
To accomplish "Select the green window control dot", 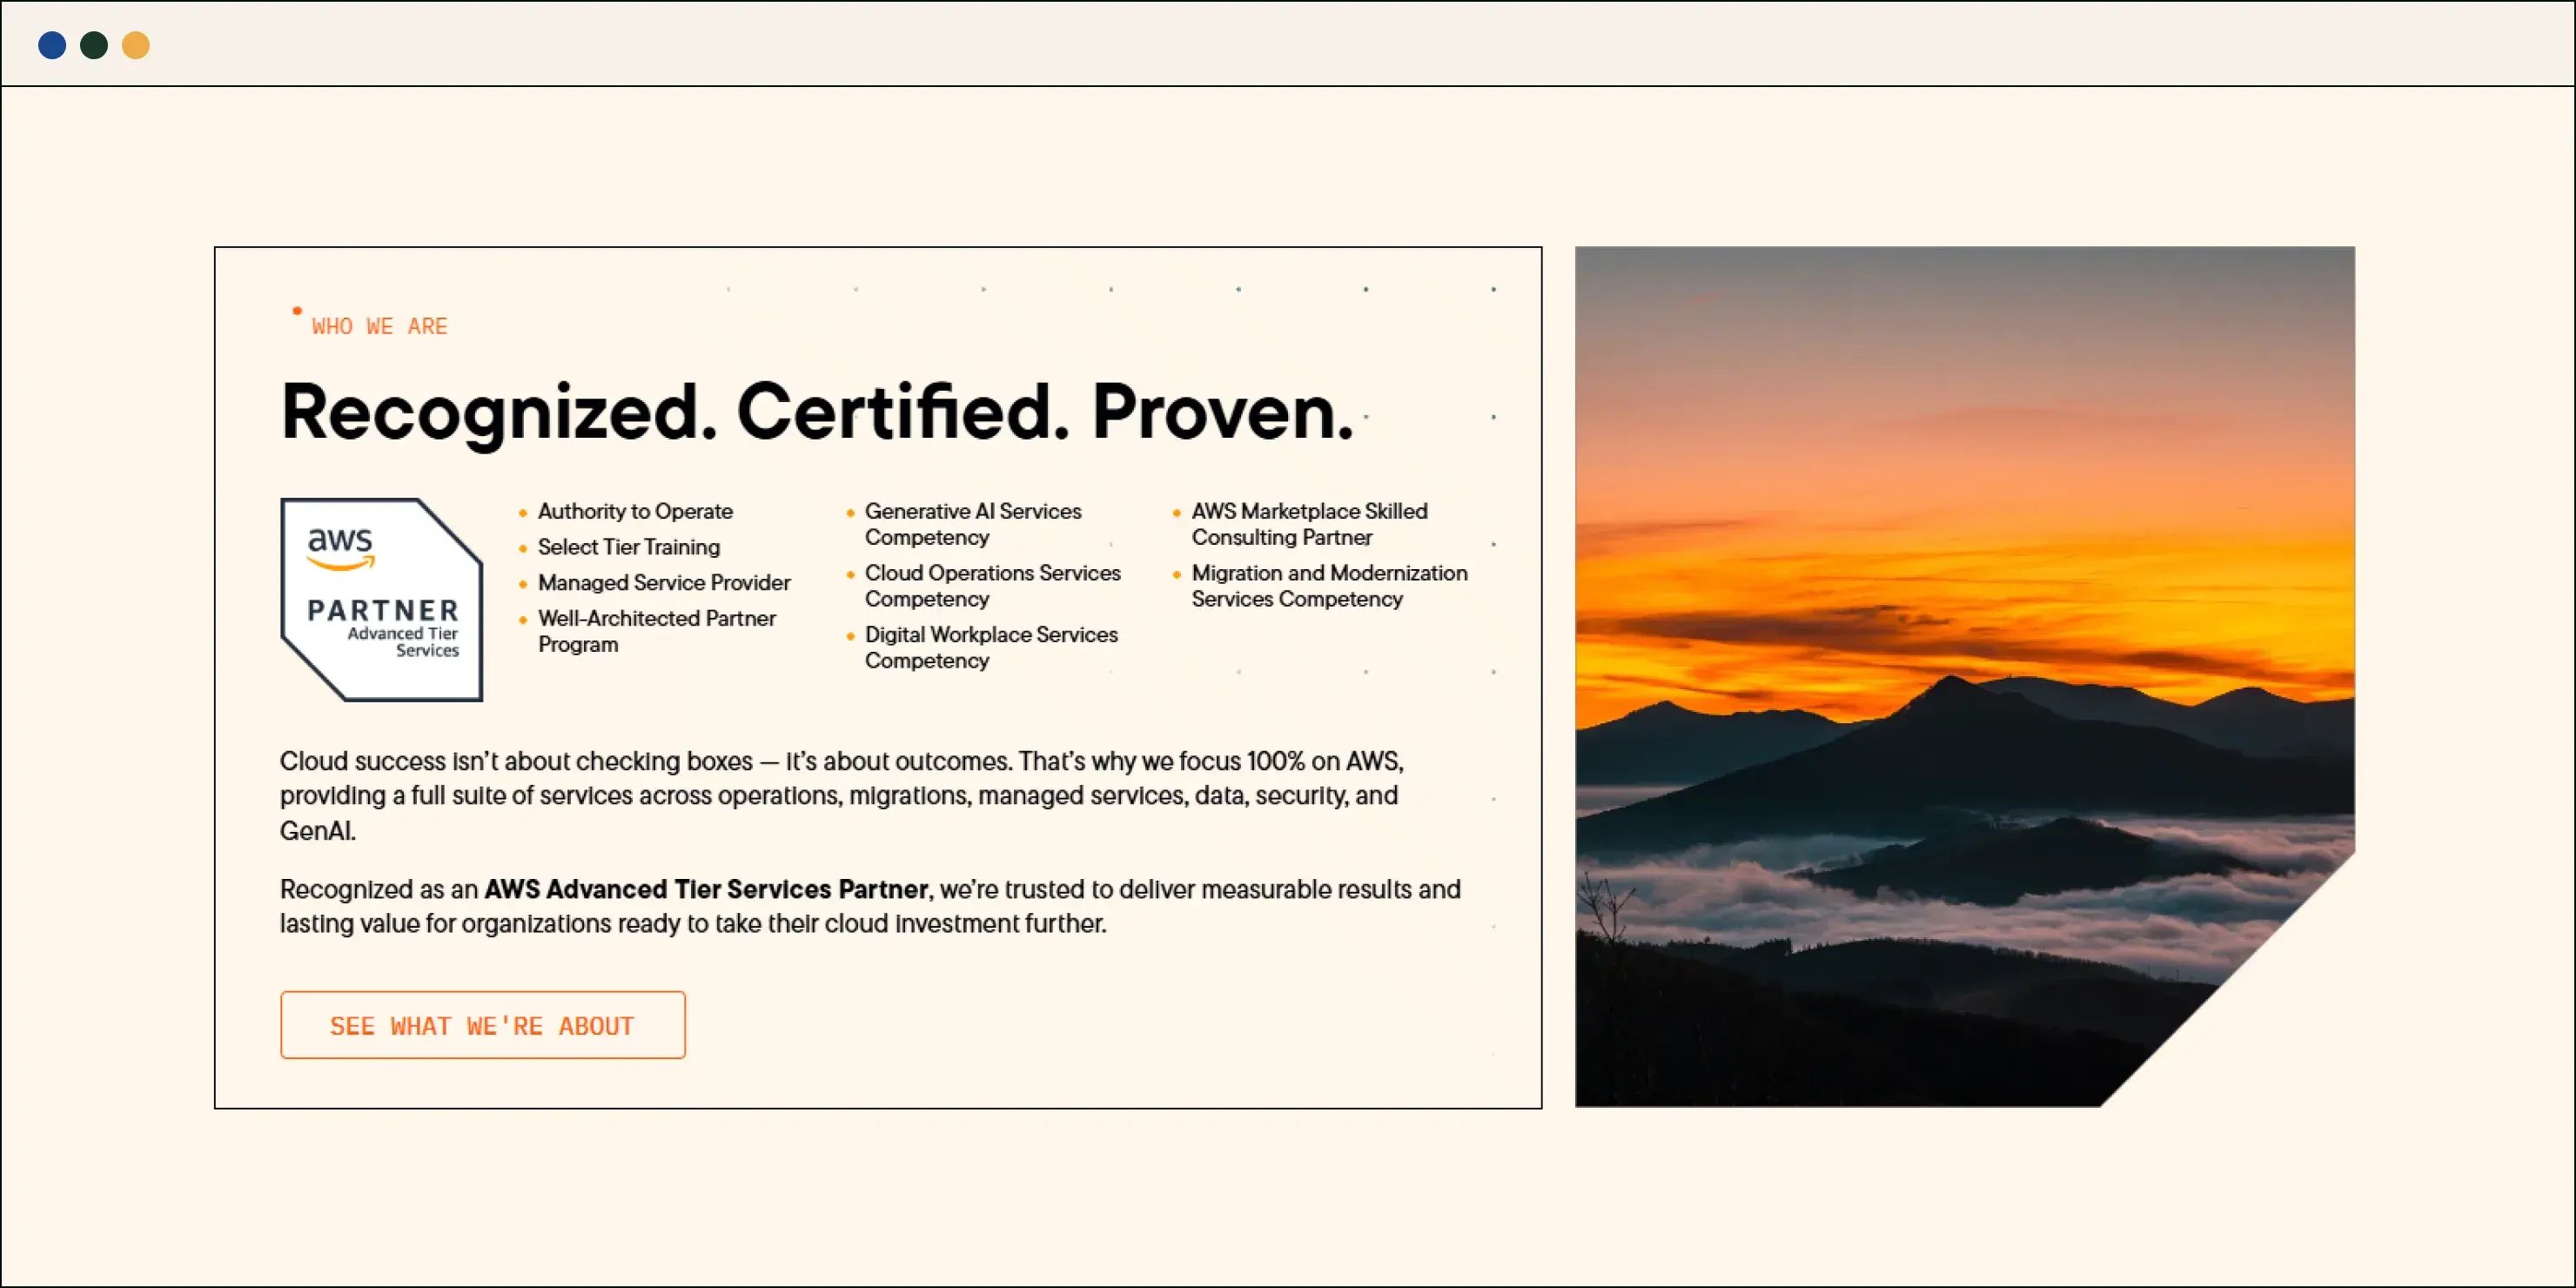I will point(93,44).
